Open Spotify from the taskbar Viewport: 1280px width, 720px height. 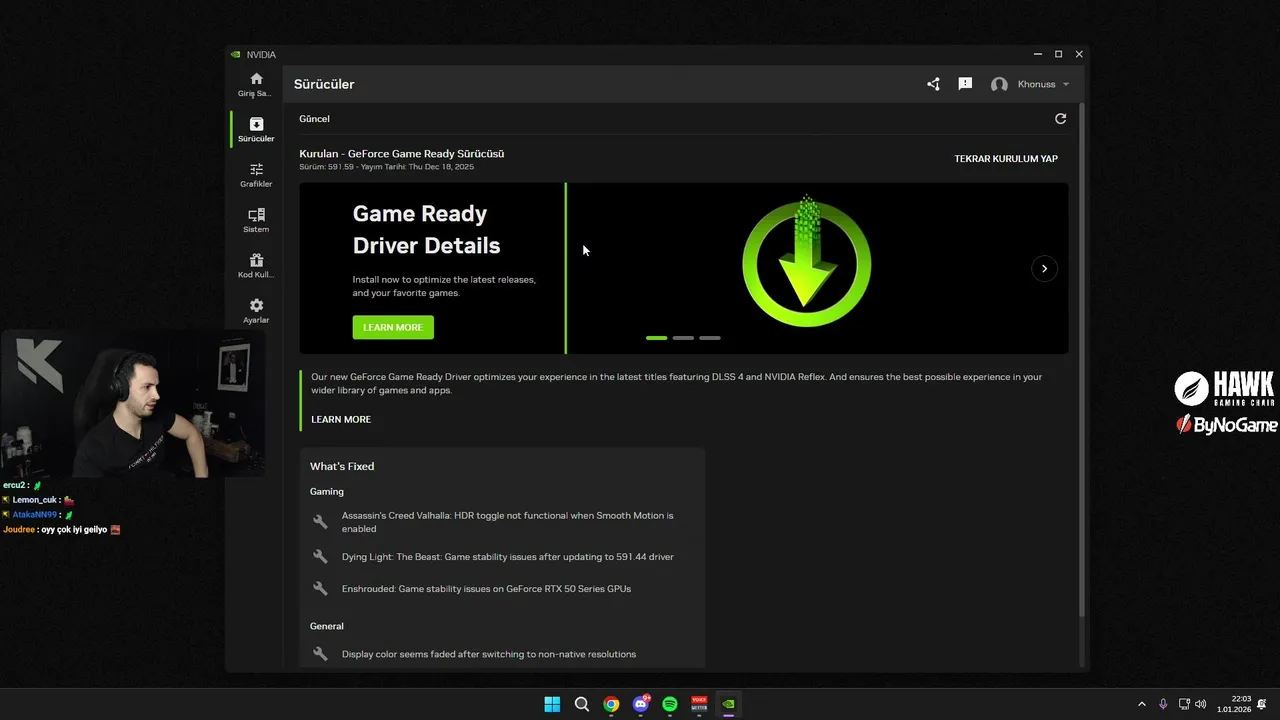[670, 704]
